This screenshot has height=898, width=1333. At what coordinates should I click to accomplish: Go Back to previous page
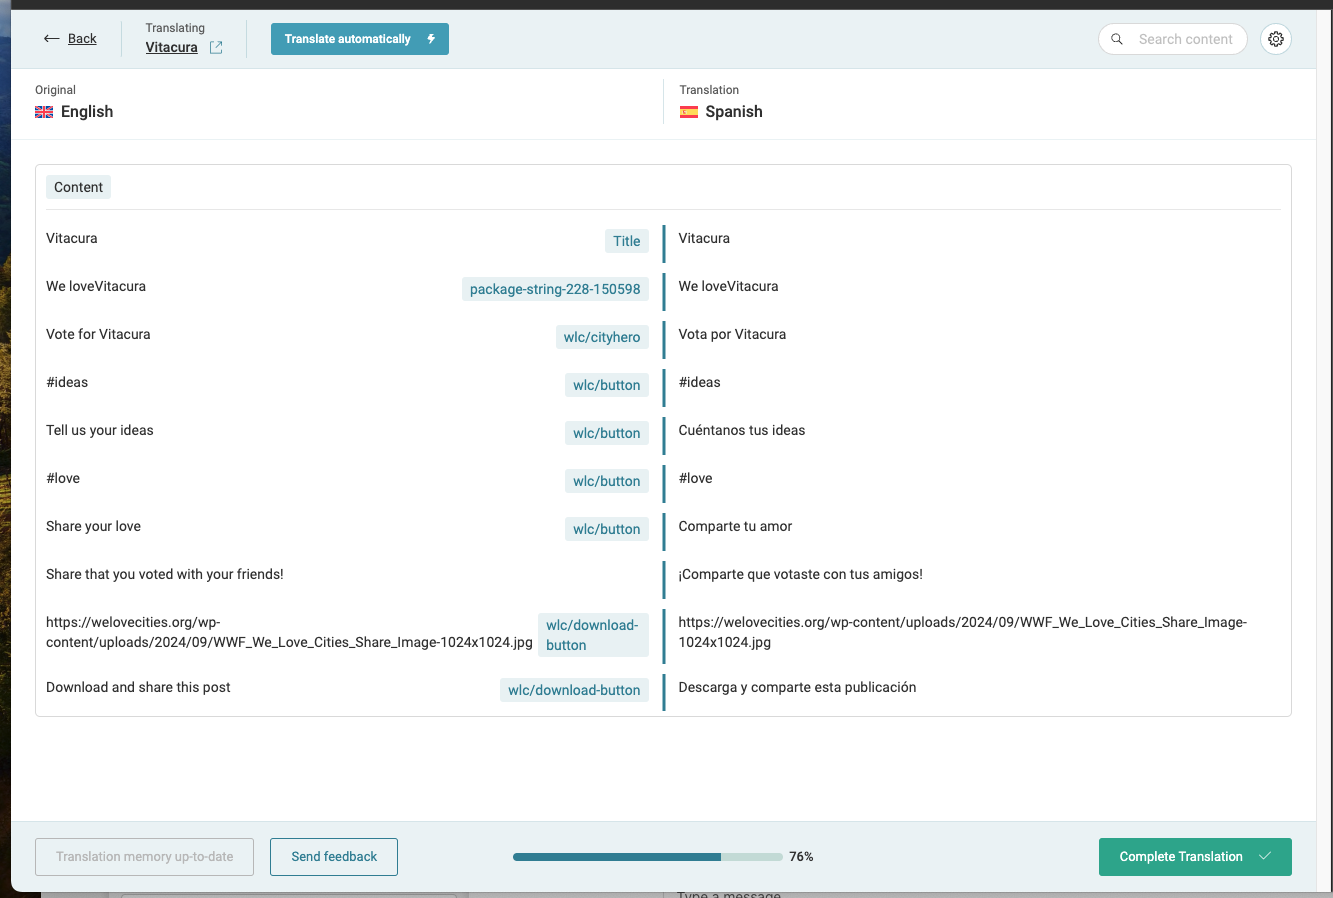click(82, 39)
